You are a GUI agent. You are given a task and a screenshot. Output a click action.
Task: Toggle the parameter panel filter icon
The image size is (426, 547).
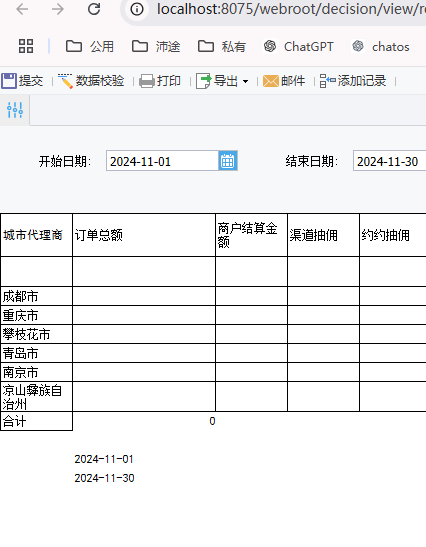click(x=15, y=110)
